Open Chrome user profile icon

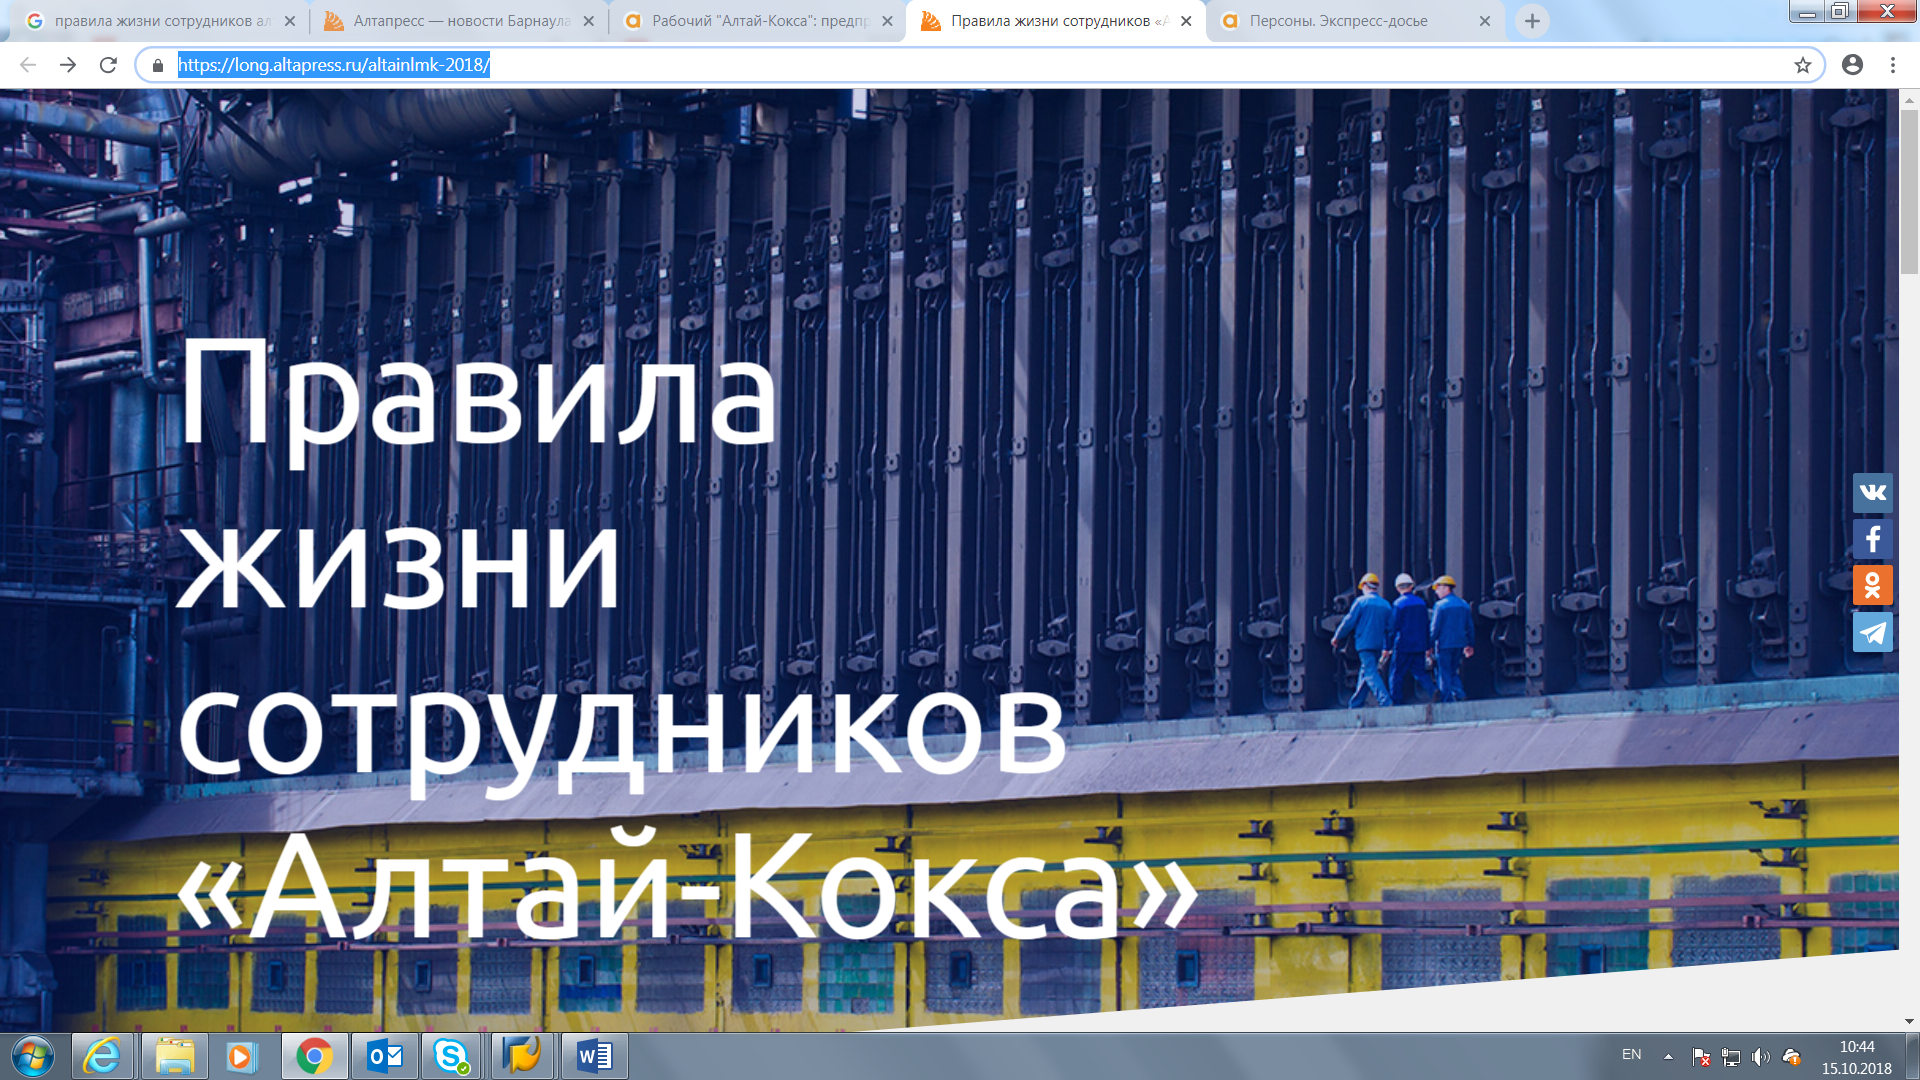click(x=1852, y=65)
